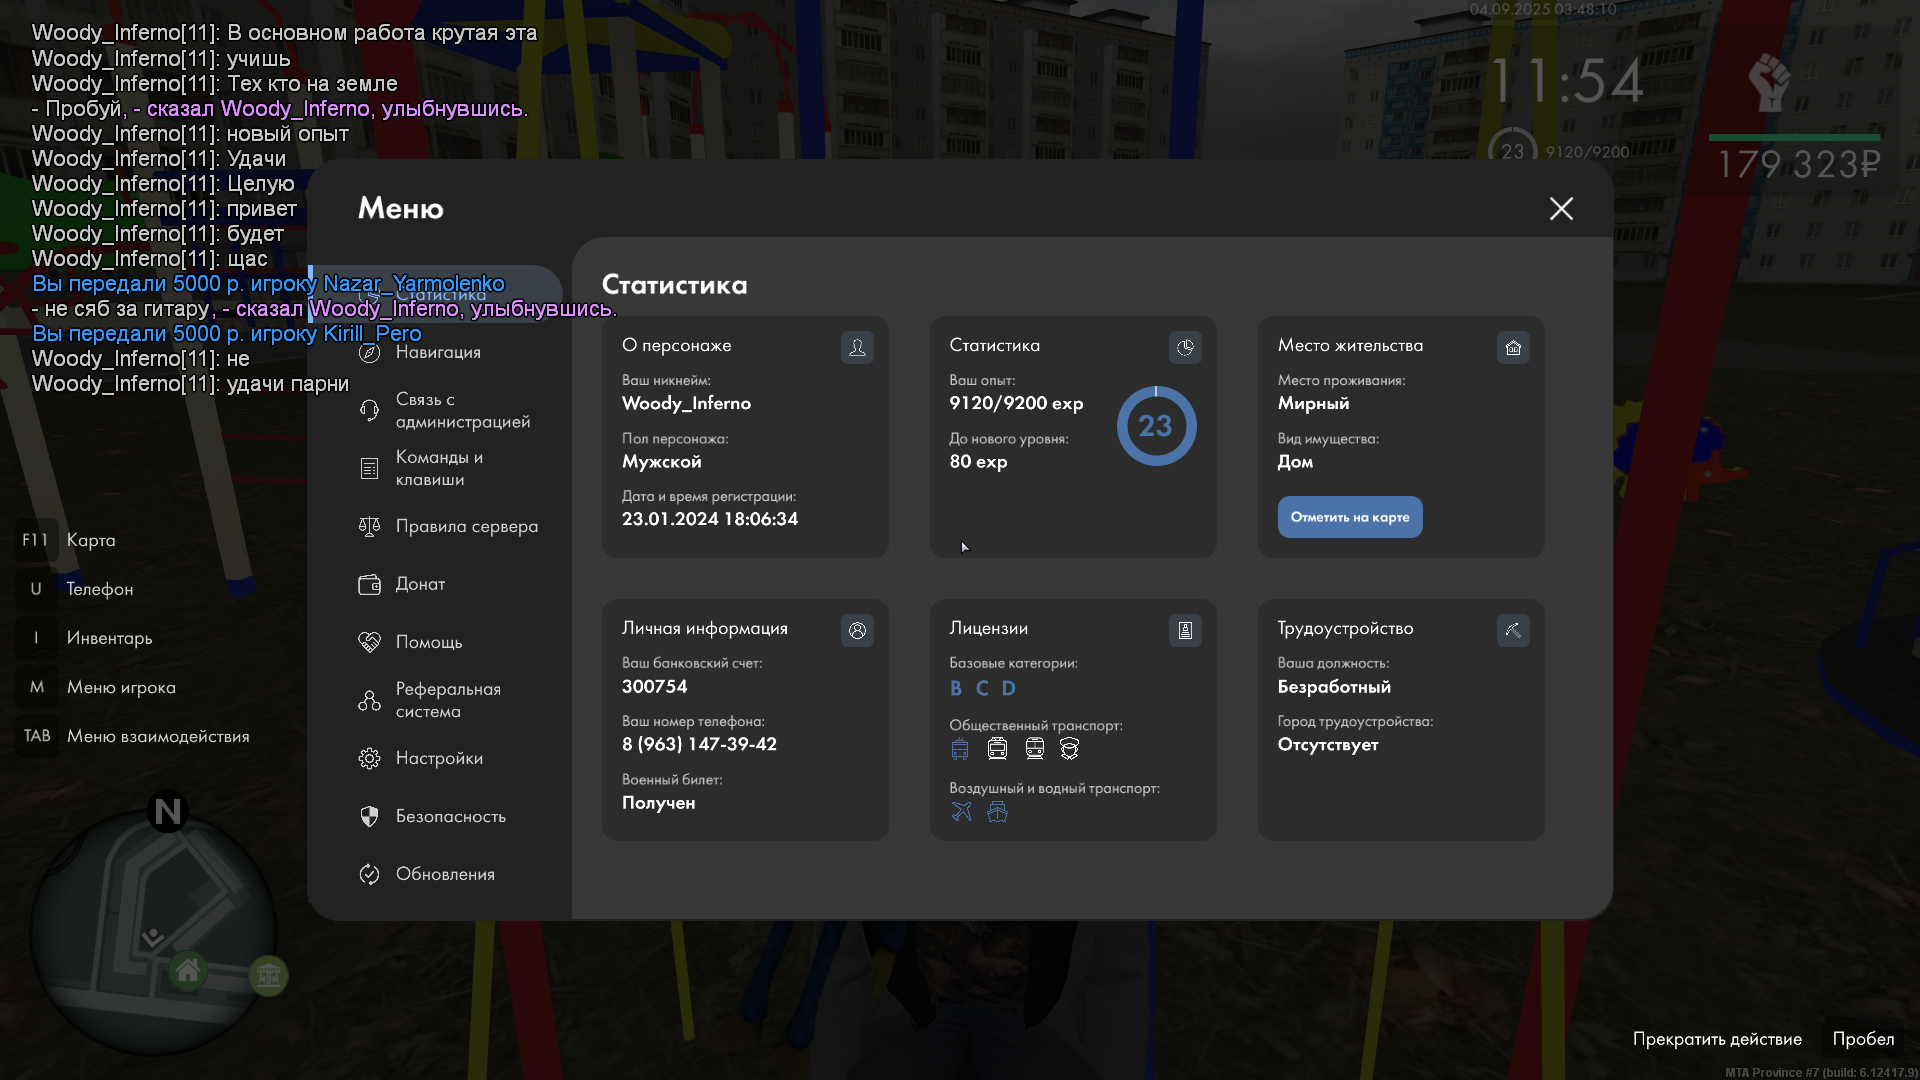1920x1080 pixels.
Task: Click the bank marker on the minimap
Action: [x=268, y=976]
